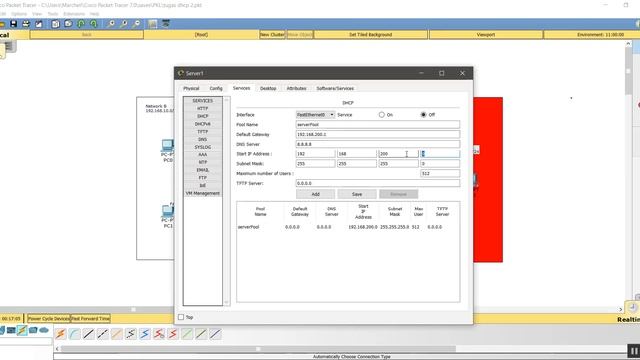The image size is (640, 360).
Task: Click the services list vertical scrollbar
Action: 227,201
